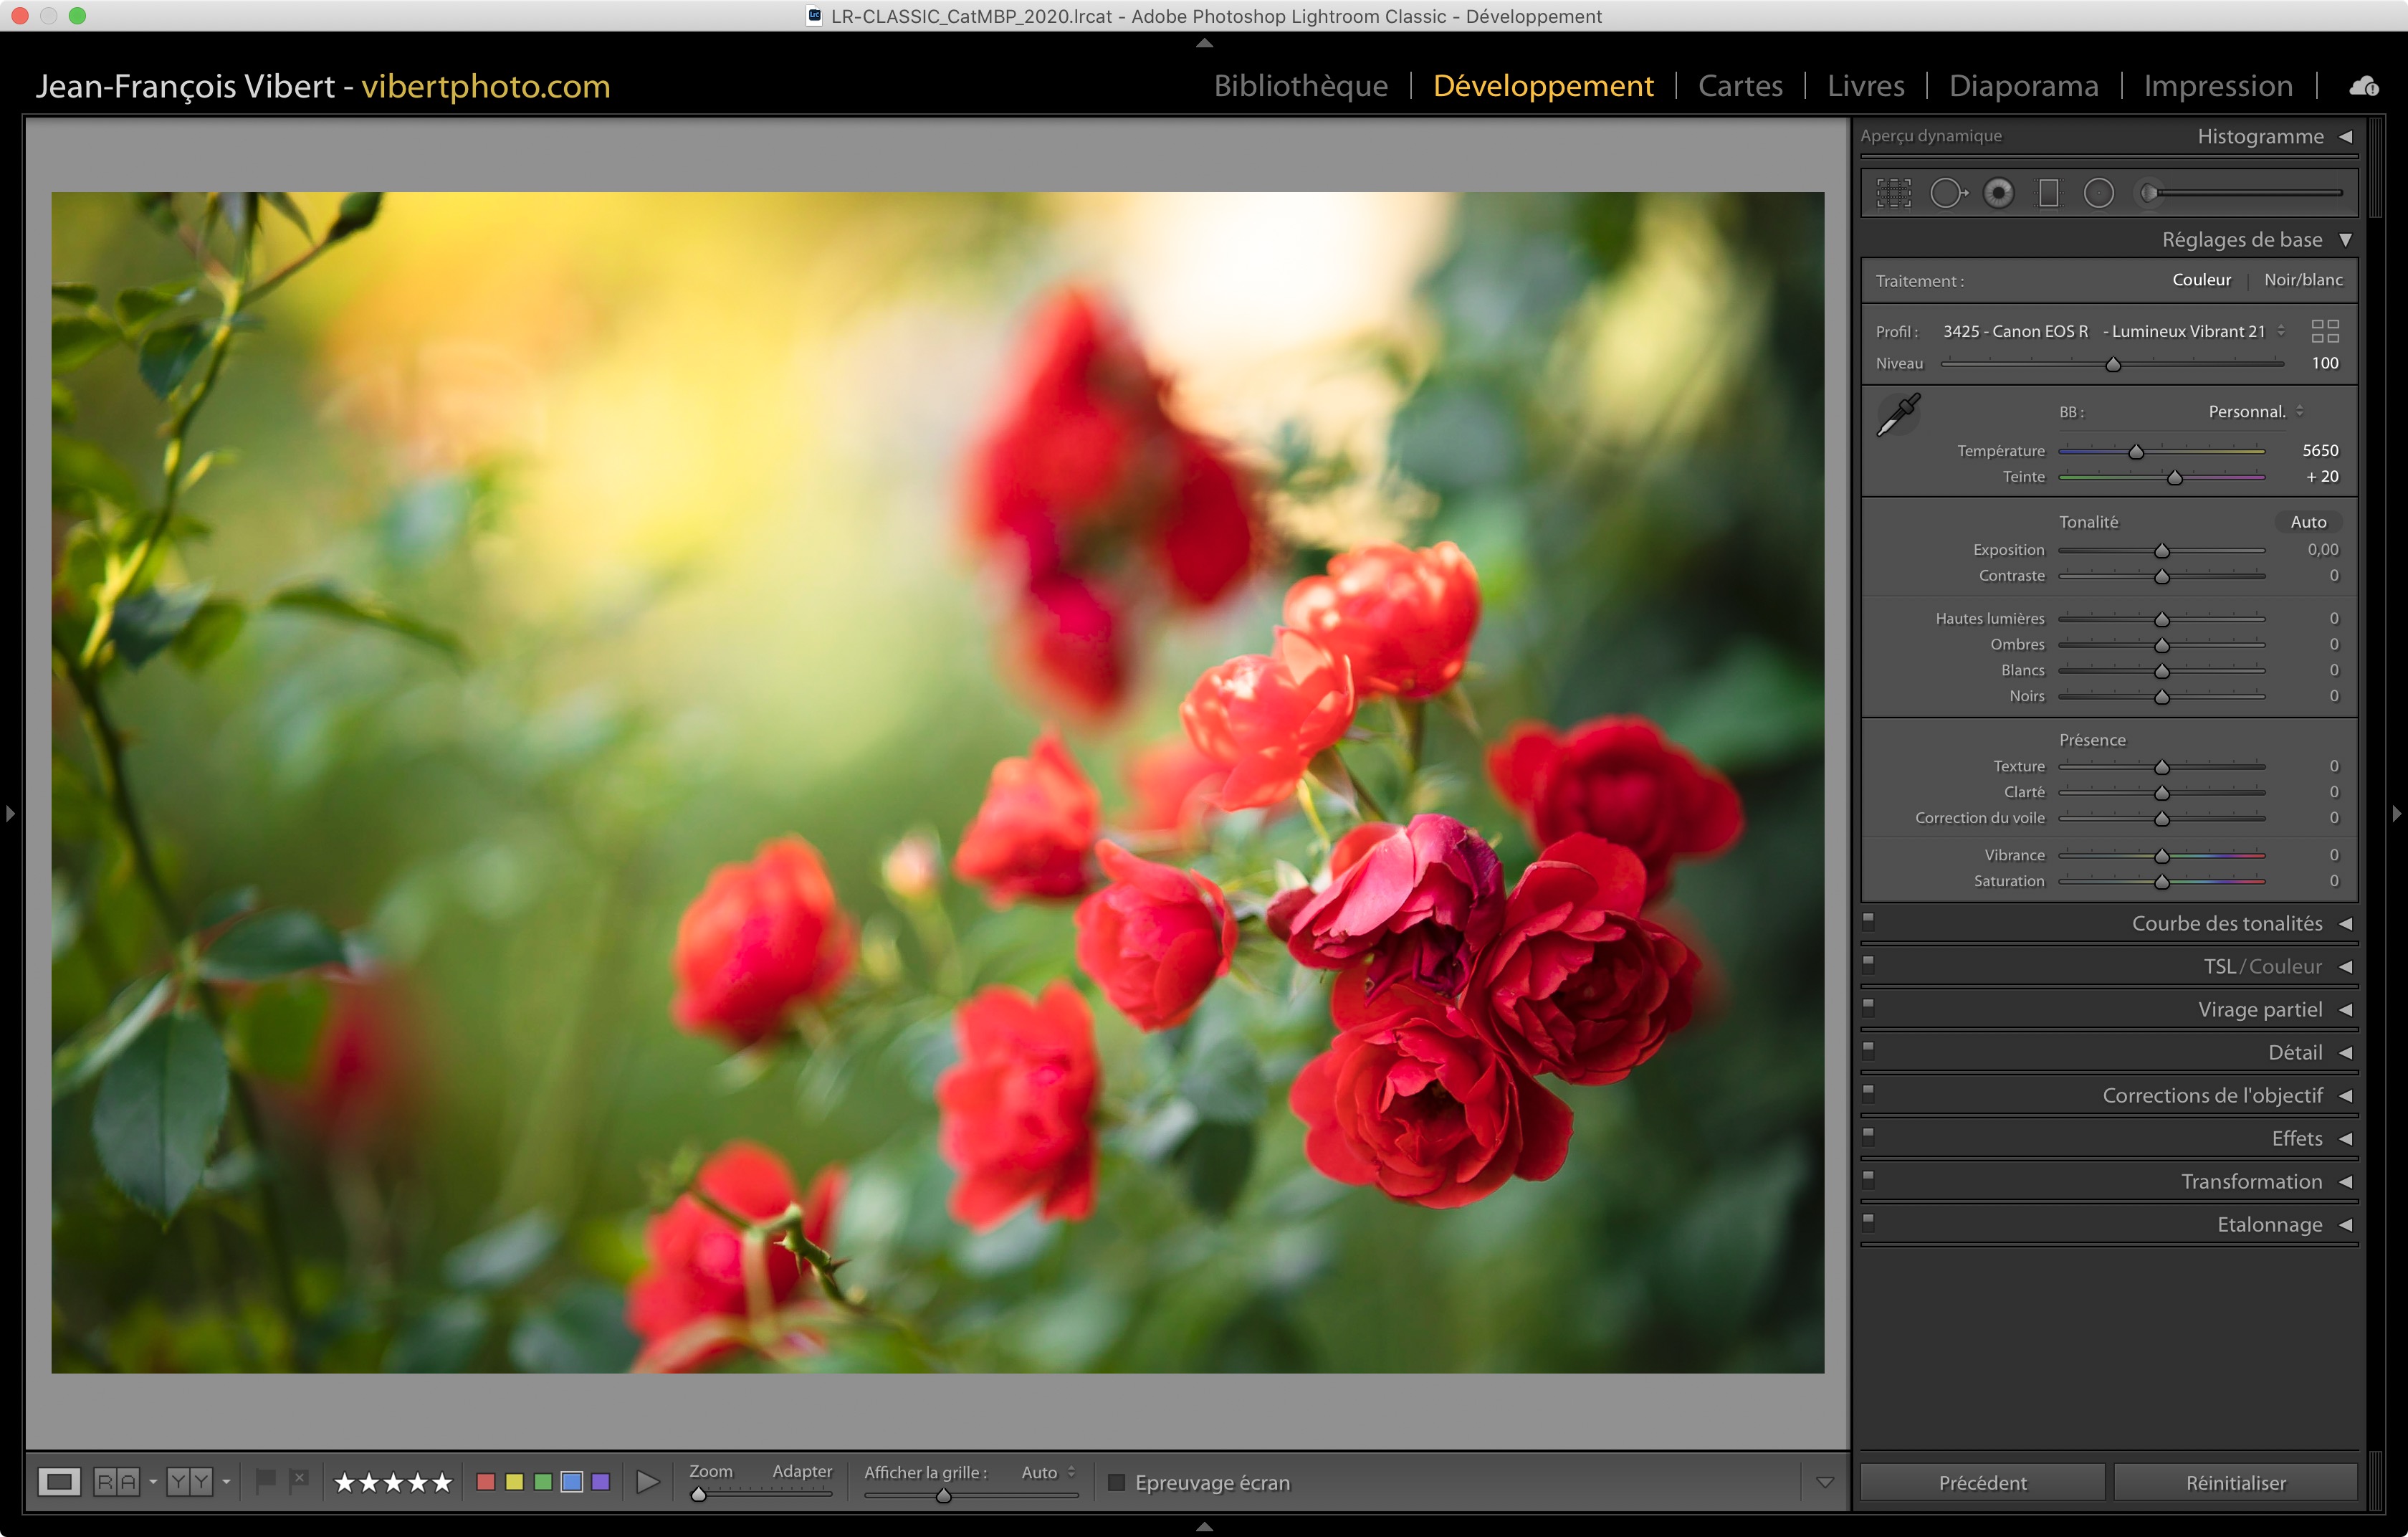Click the Auto tonality button
Image resolution: width=2408 pixels, height=1537 pixels.
tap(2307, 522)
